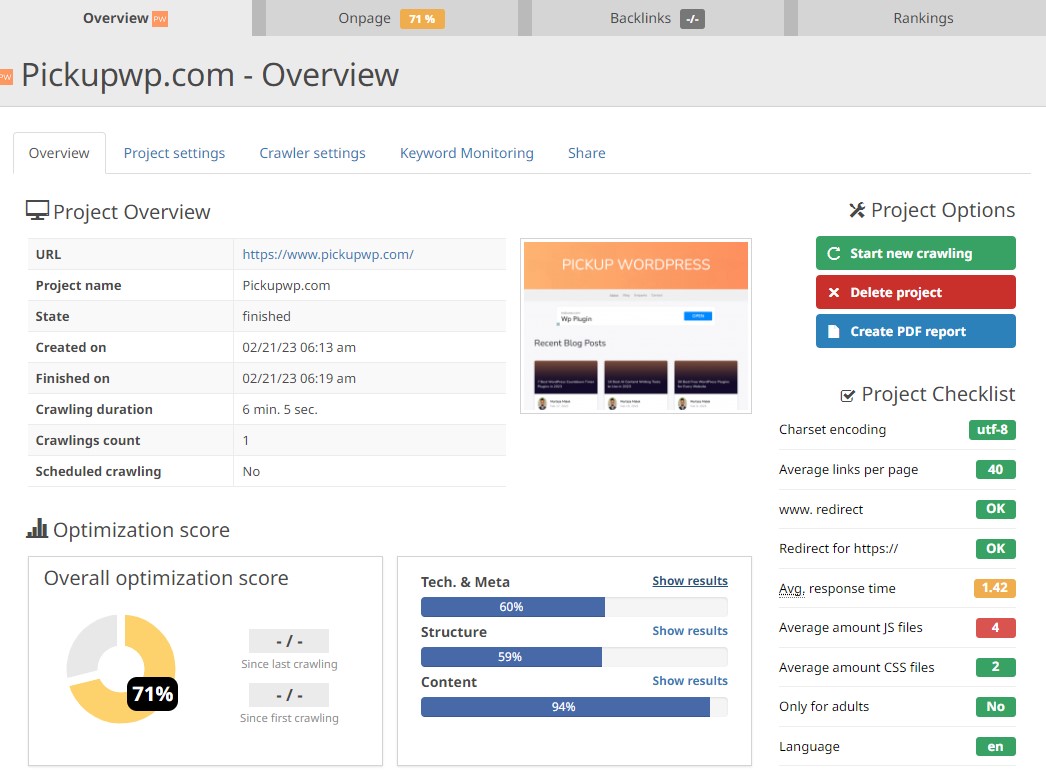
Task: Click the No badge for Only for adults
Action: click(x=995, y=707)
